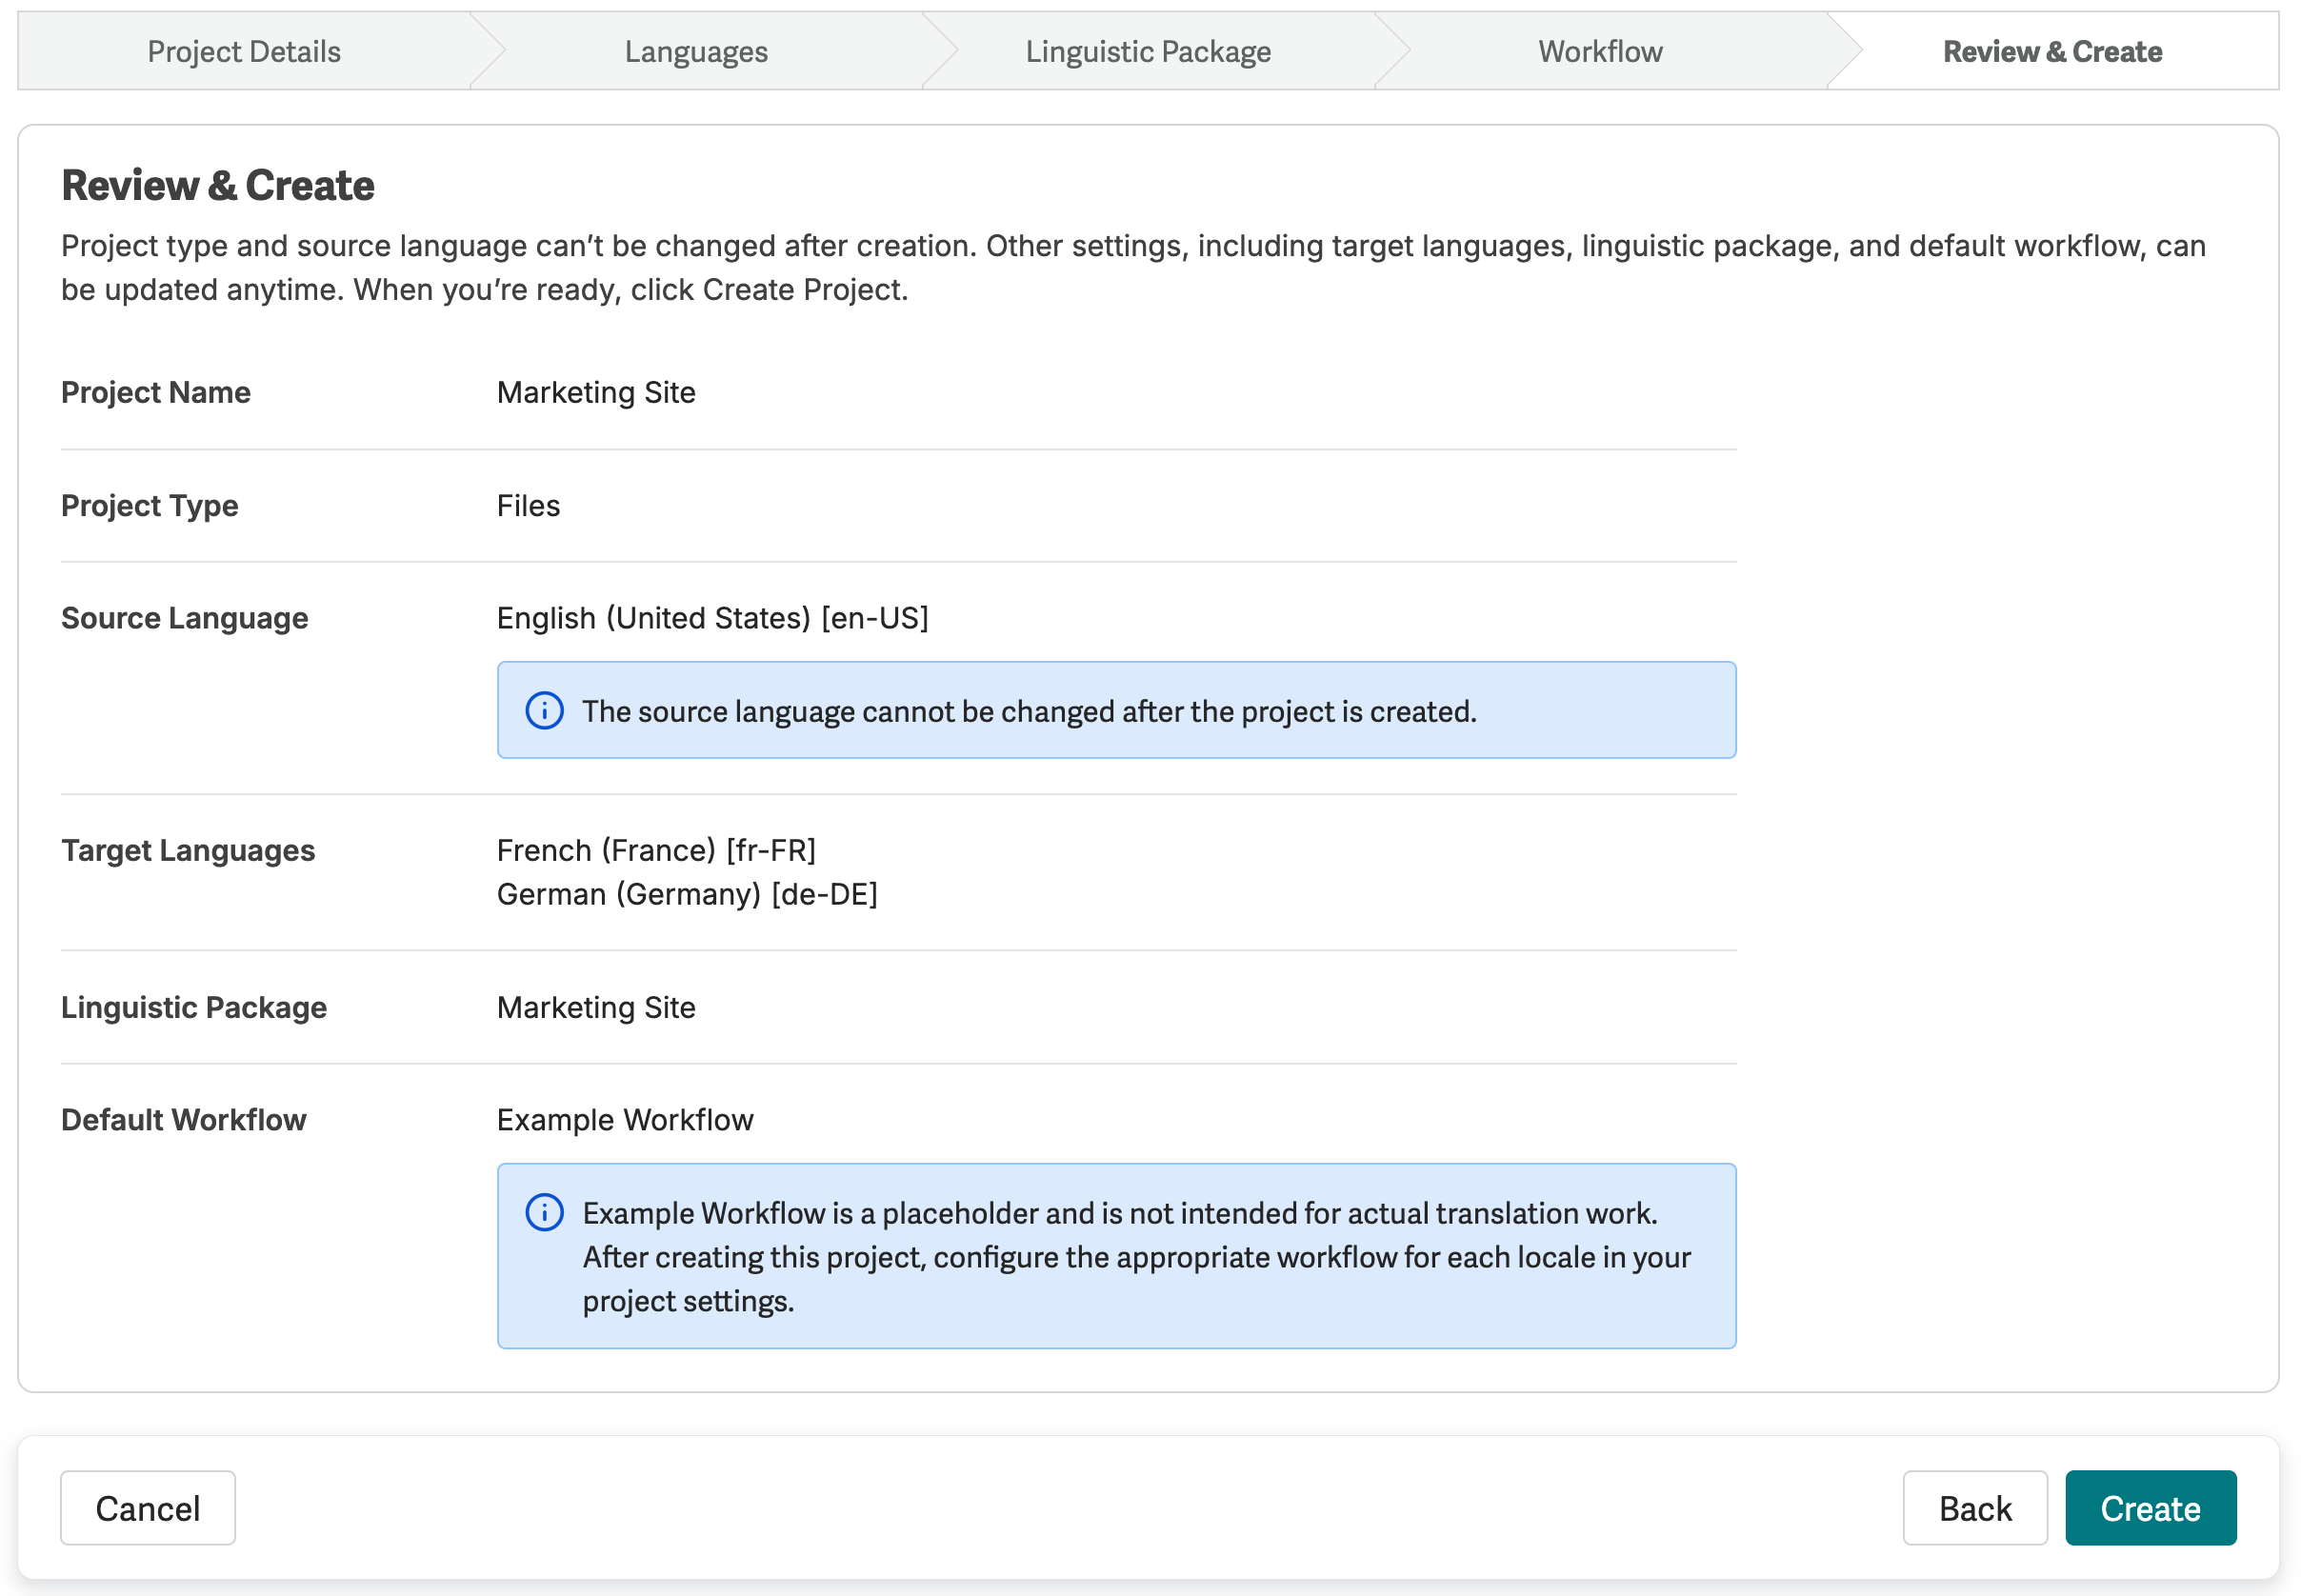
Task: Click the 'Marketing Site' project name value
Action: point(596,393)
